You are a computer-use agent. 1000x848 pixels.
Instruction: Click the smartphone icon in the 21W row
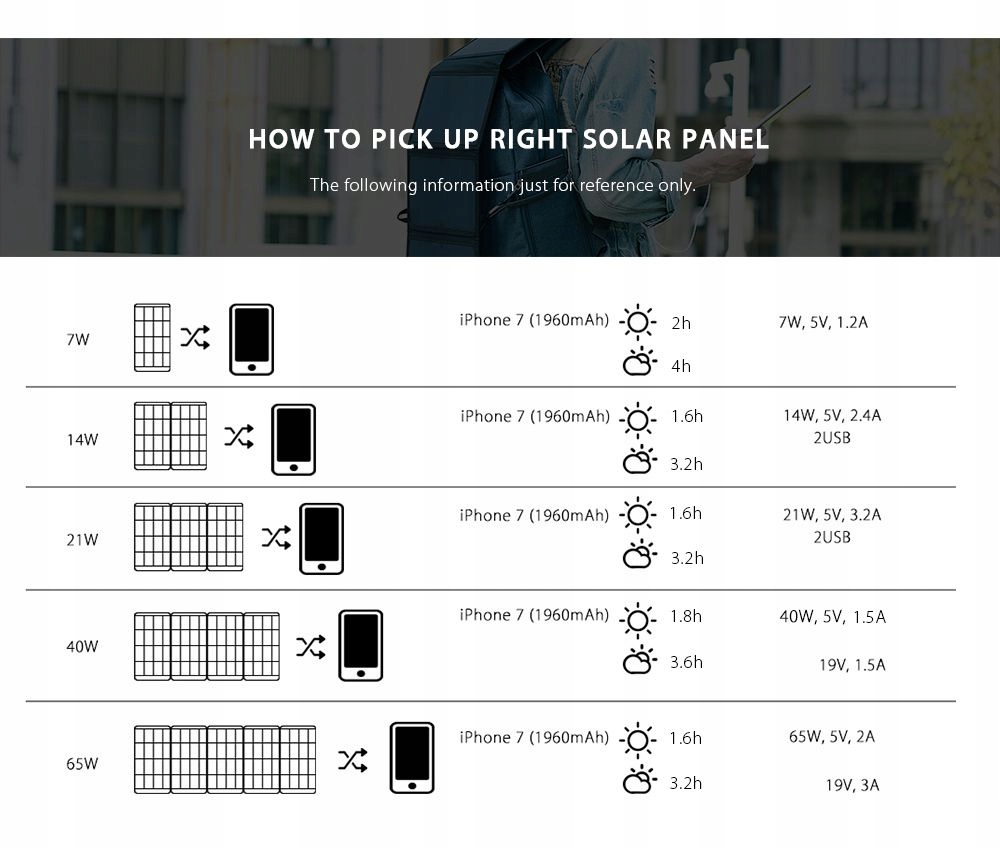click(x=321, y=539)
